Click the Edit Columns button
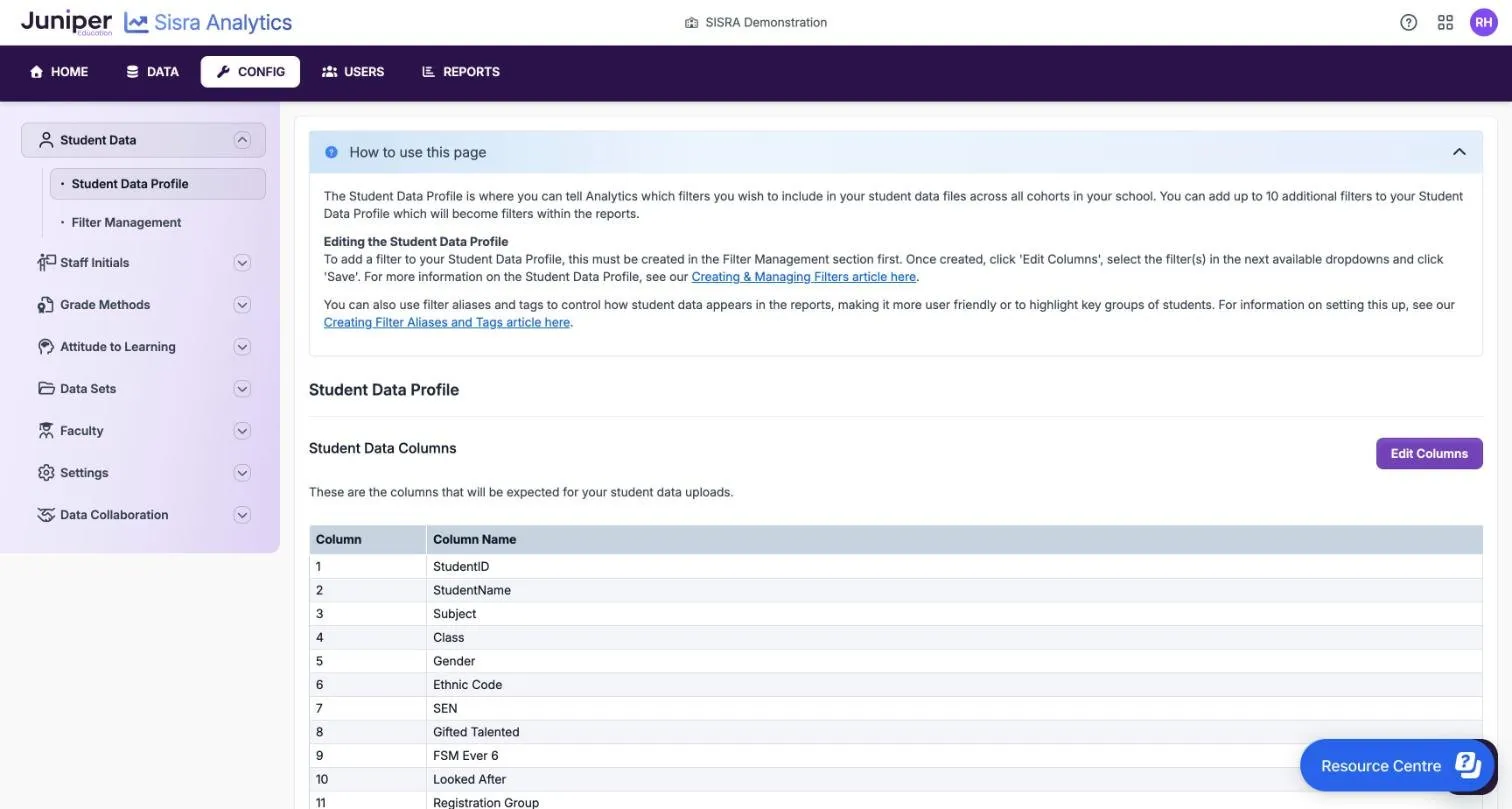Viewport: 1512px width, 809px height. click(1429, 453)
